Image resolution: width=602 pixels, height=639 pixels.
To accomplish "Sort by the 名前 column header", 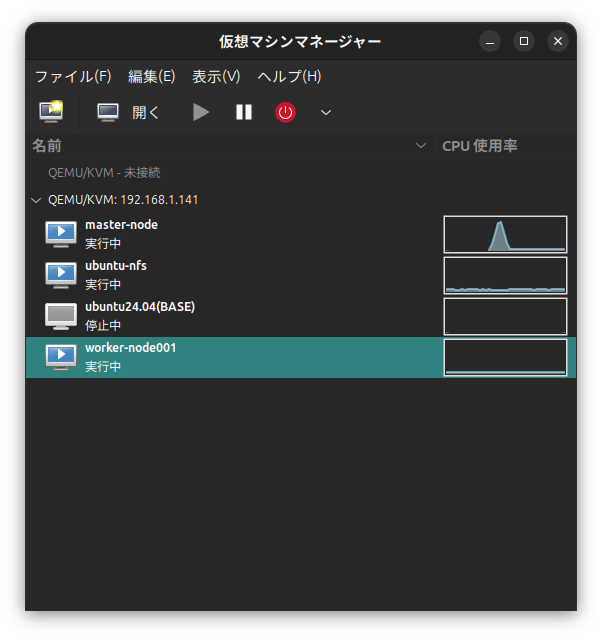I will click(x=230, y=145).
